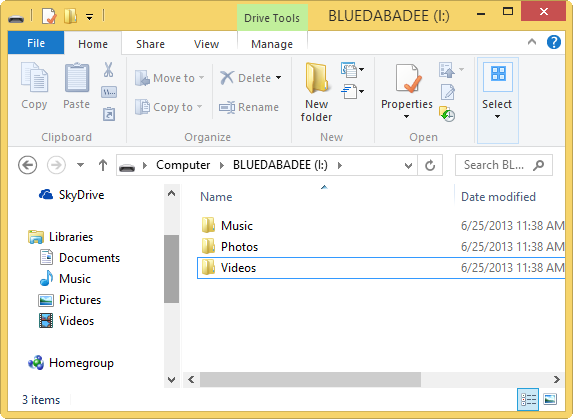Screen dimensions: 573x419
Task: Click the History icon in Open group
Action: [447, 114]
